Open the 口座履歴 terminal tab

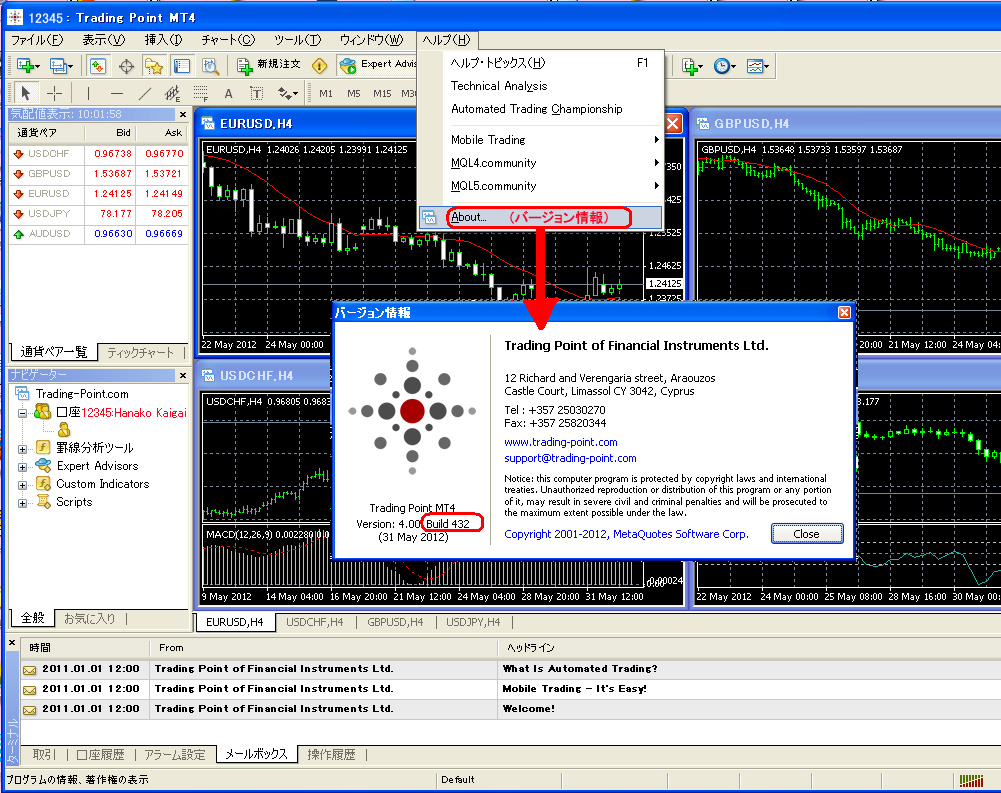(100, 755)
